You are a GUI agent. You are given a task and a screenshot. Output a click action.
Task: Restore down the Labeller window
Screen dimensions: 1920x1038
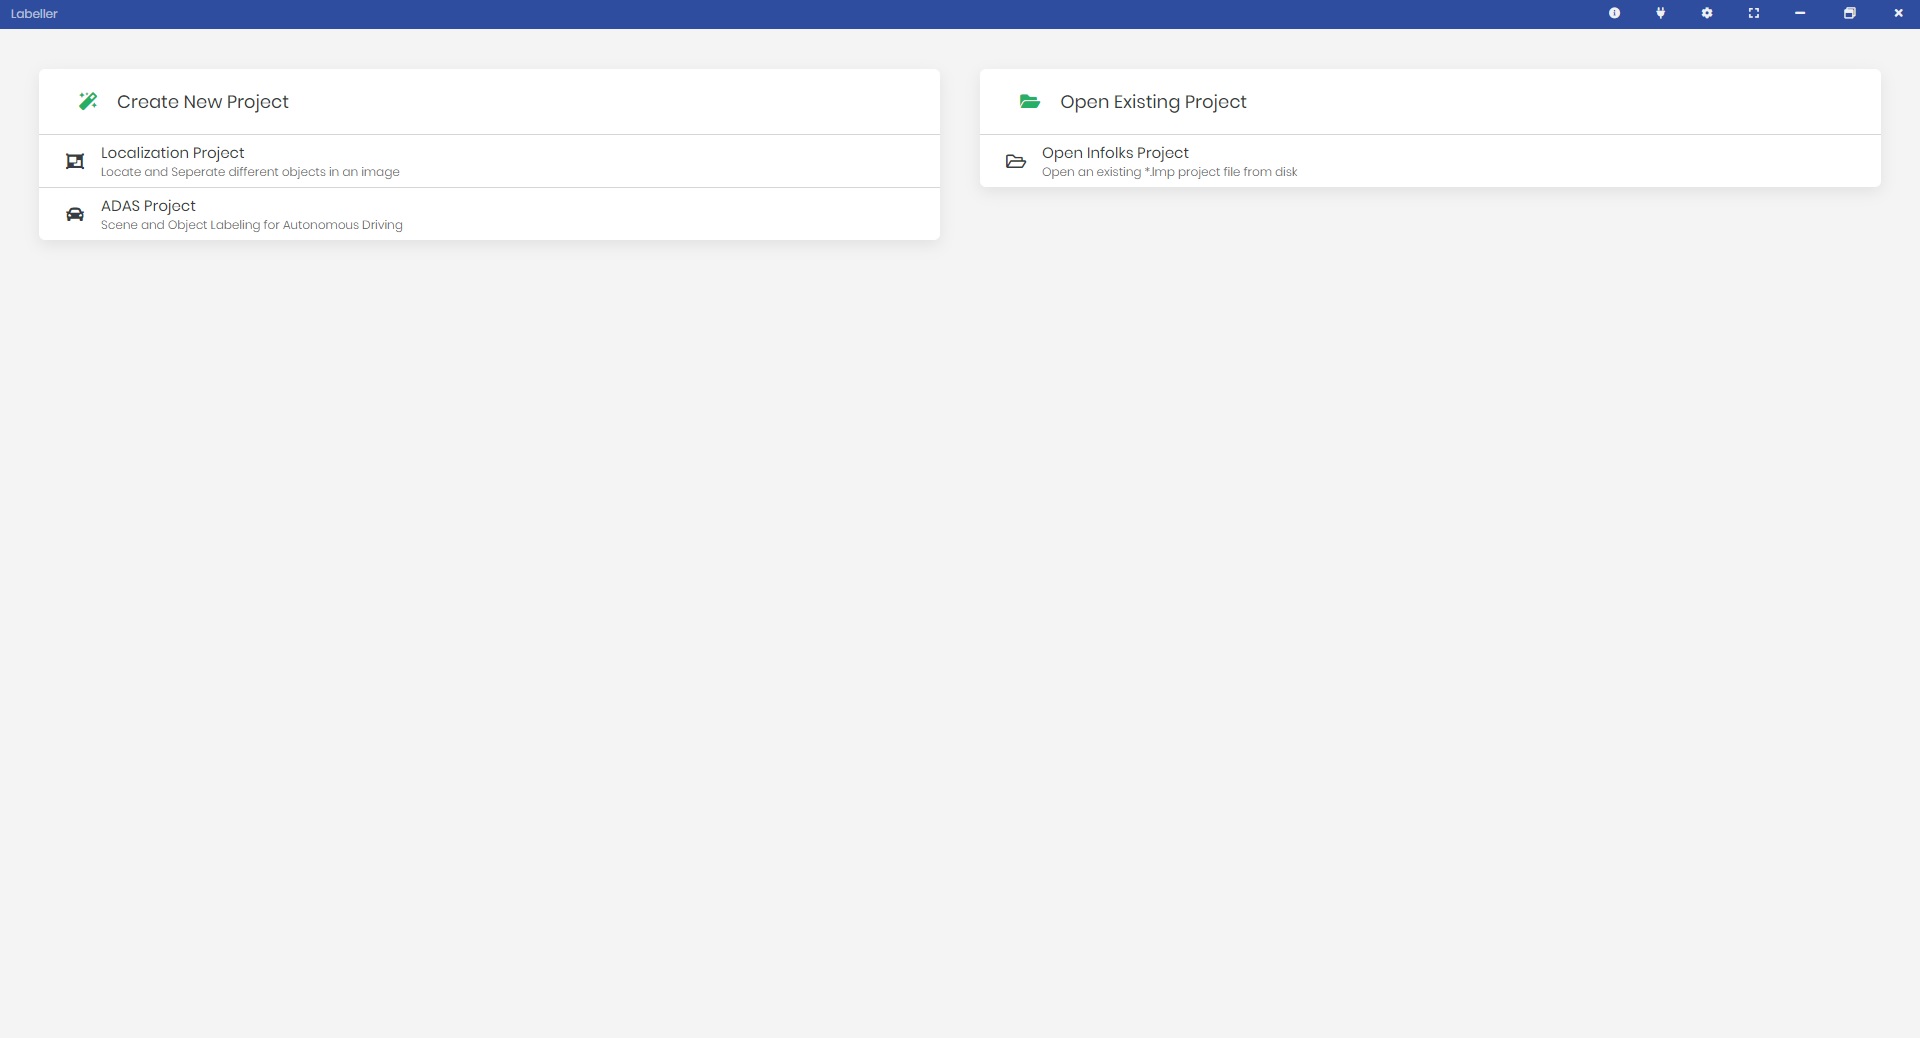coord(1849,13)
